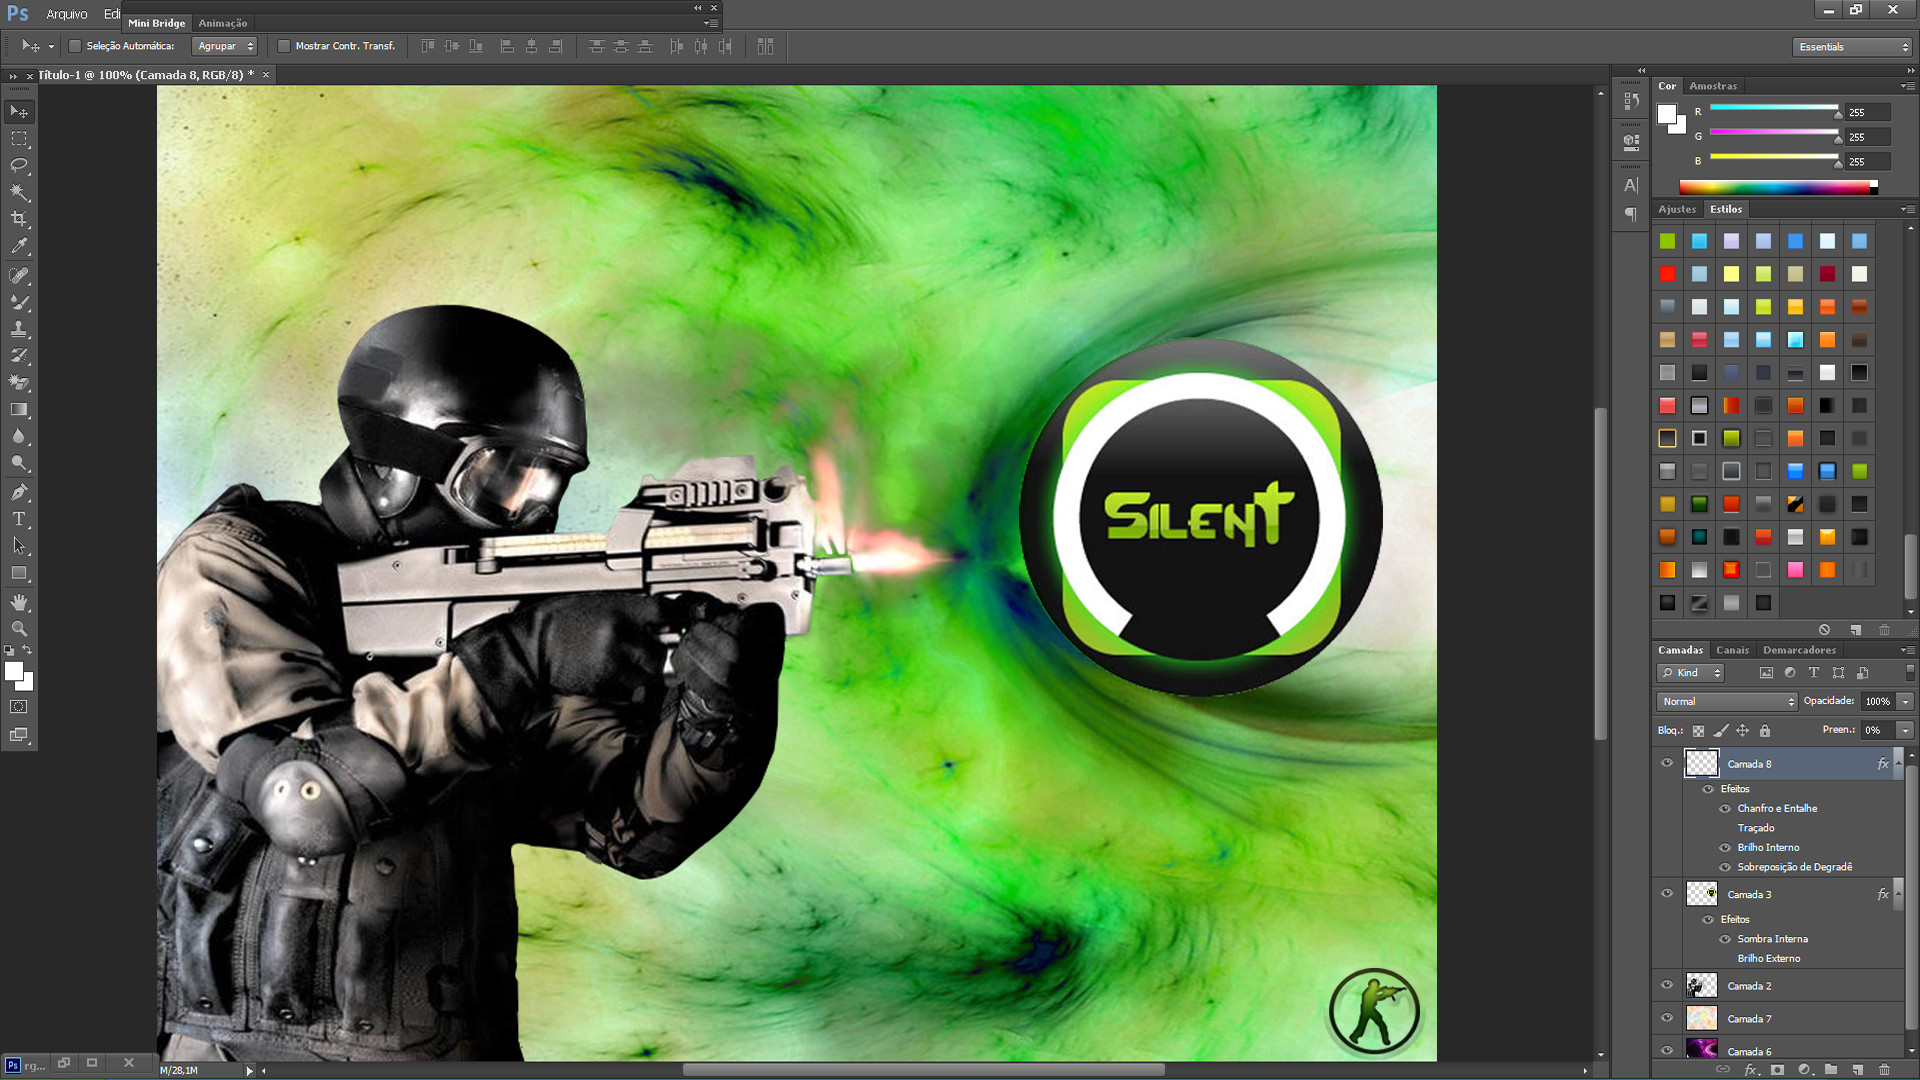Open the Arquivo menu
The width and height of the screenshot is (1920, 1080).
(x=67, y=14)
